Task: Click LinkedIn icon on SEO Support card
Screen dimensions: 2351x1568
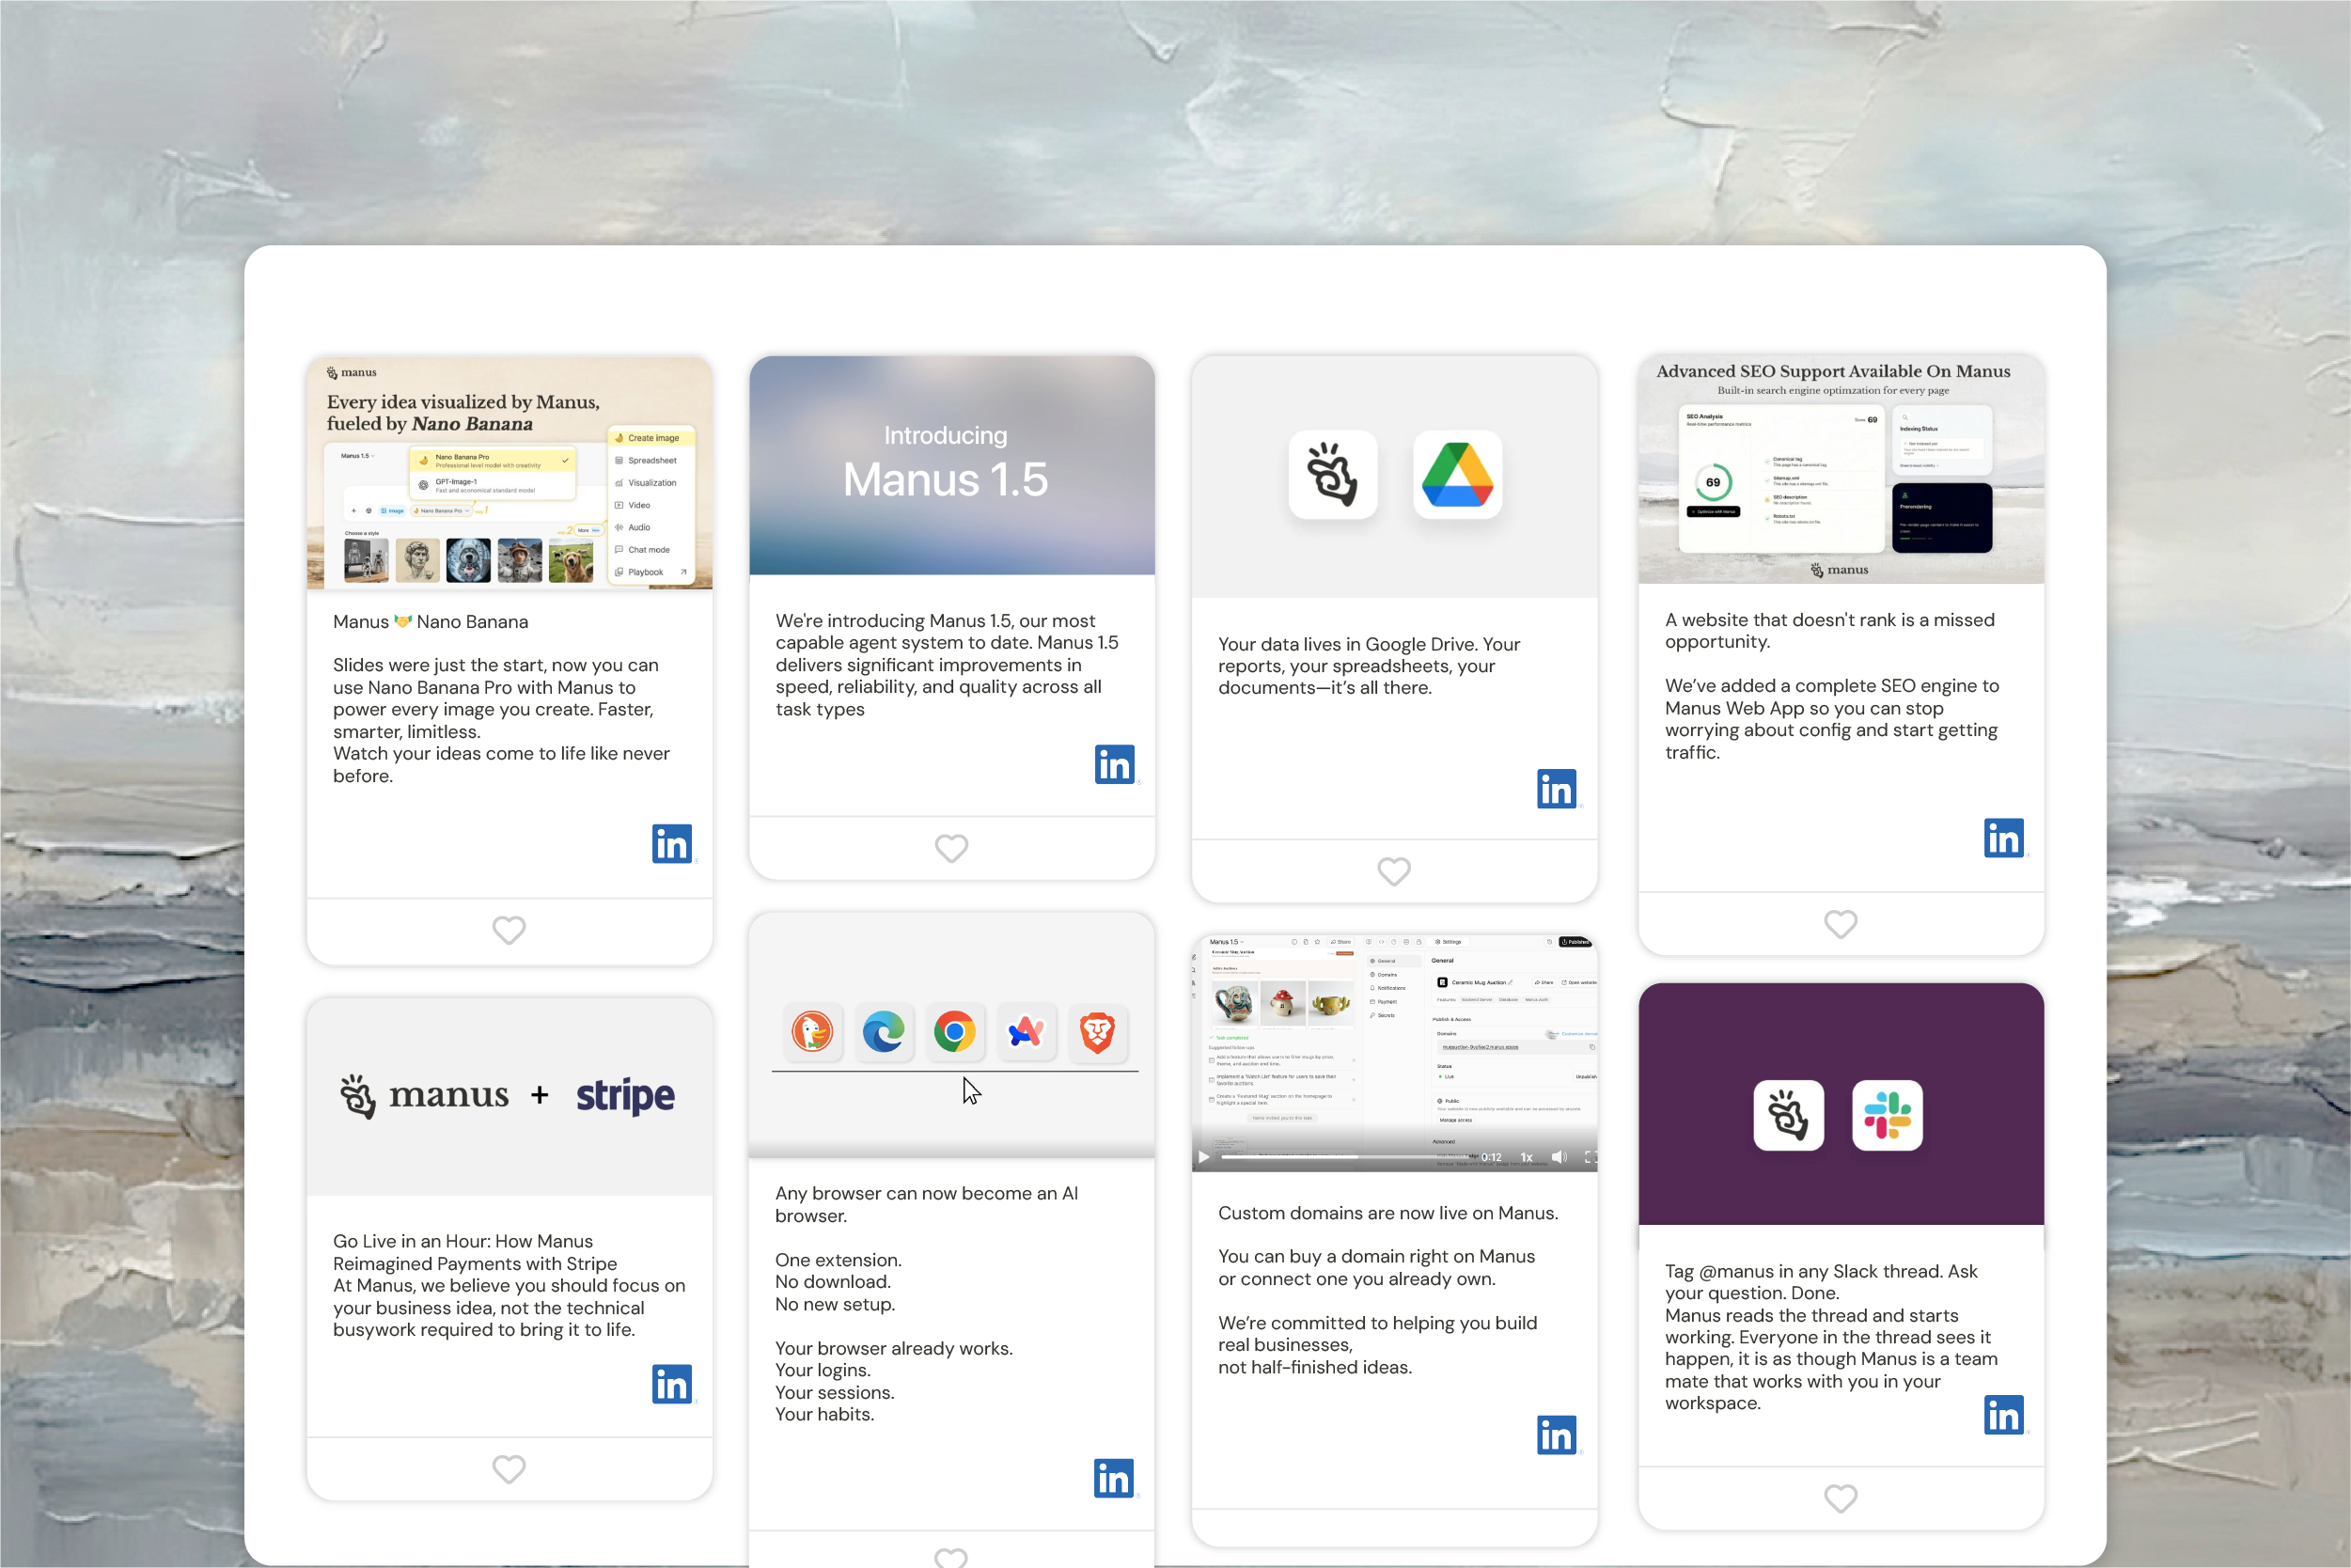Action: (2002, 838)
